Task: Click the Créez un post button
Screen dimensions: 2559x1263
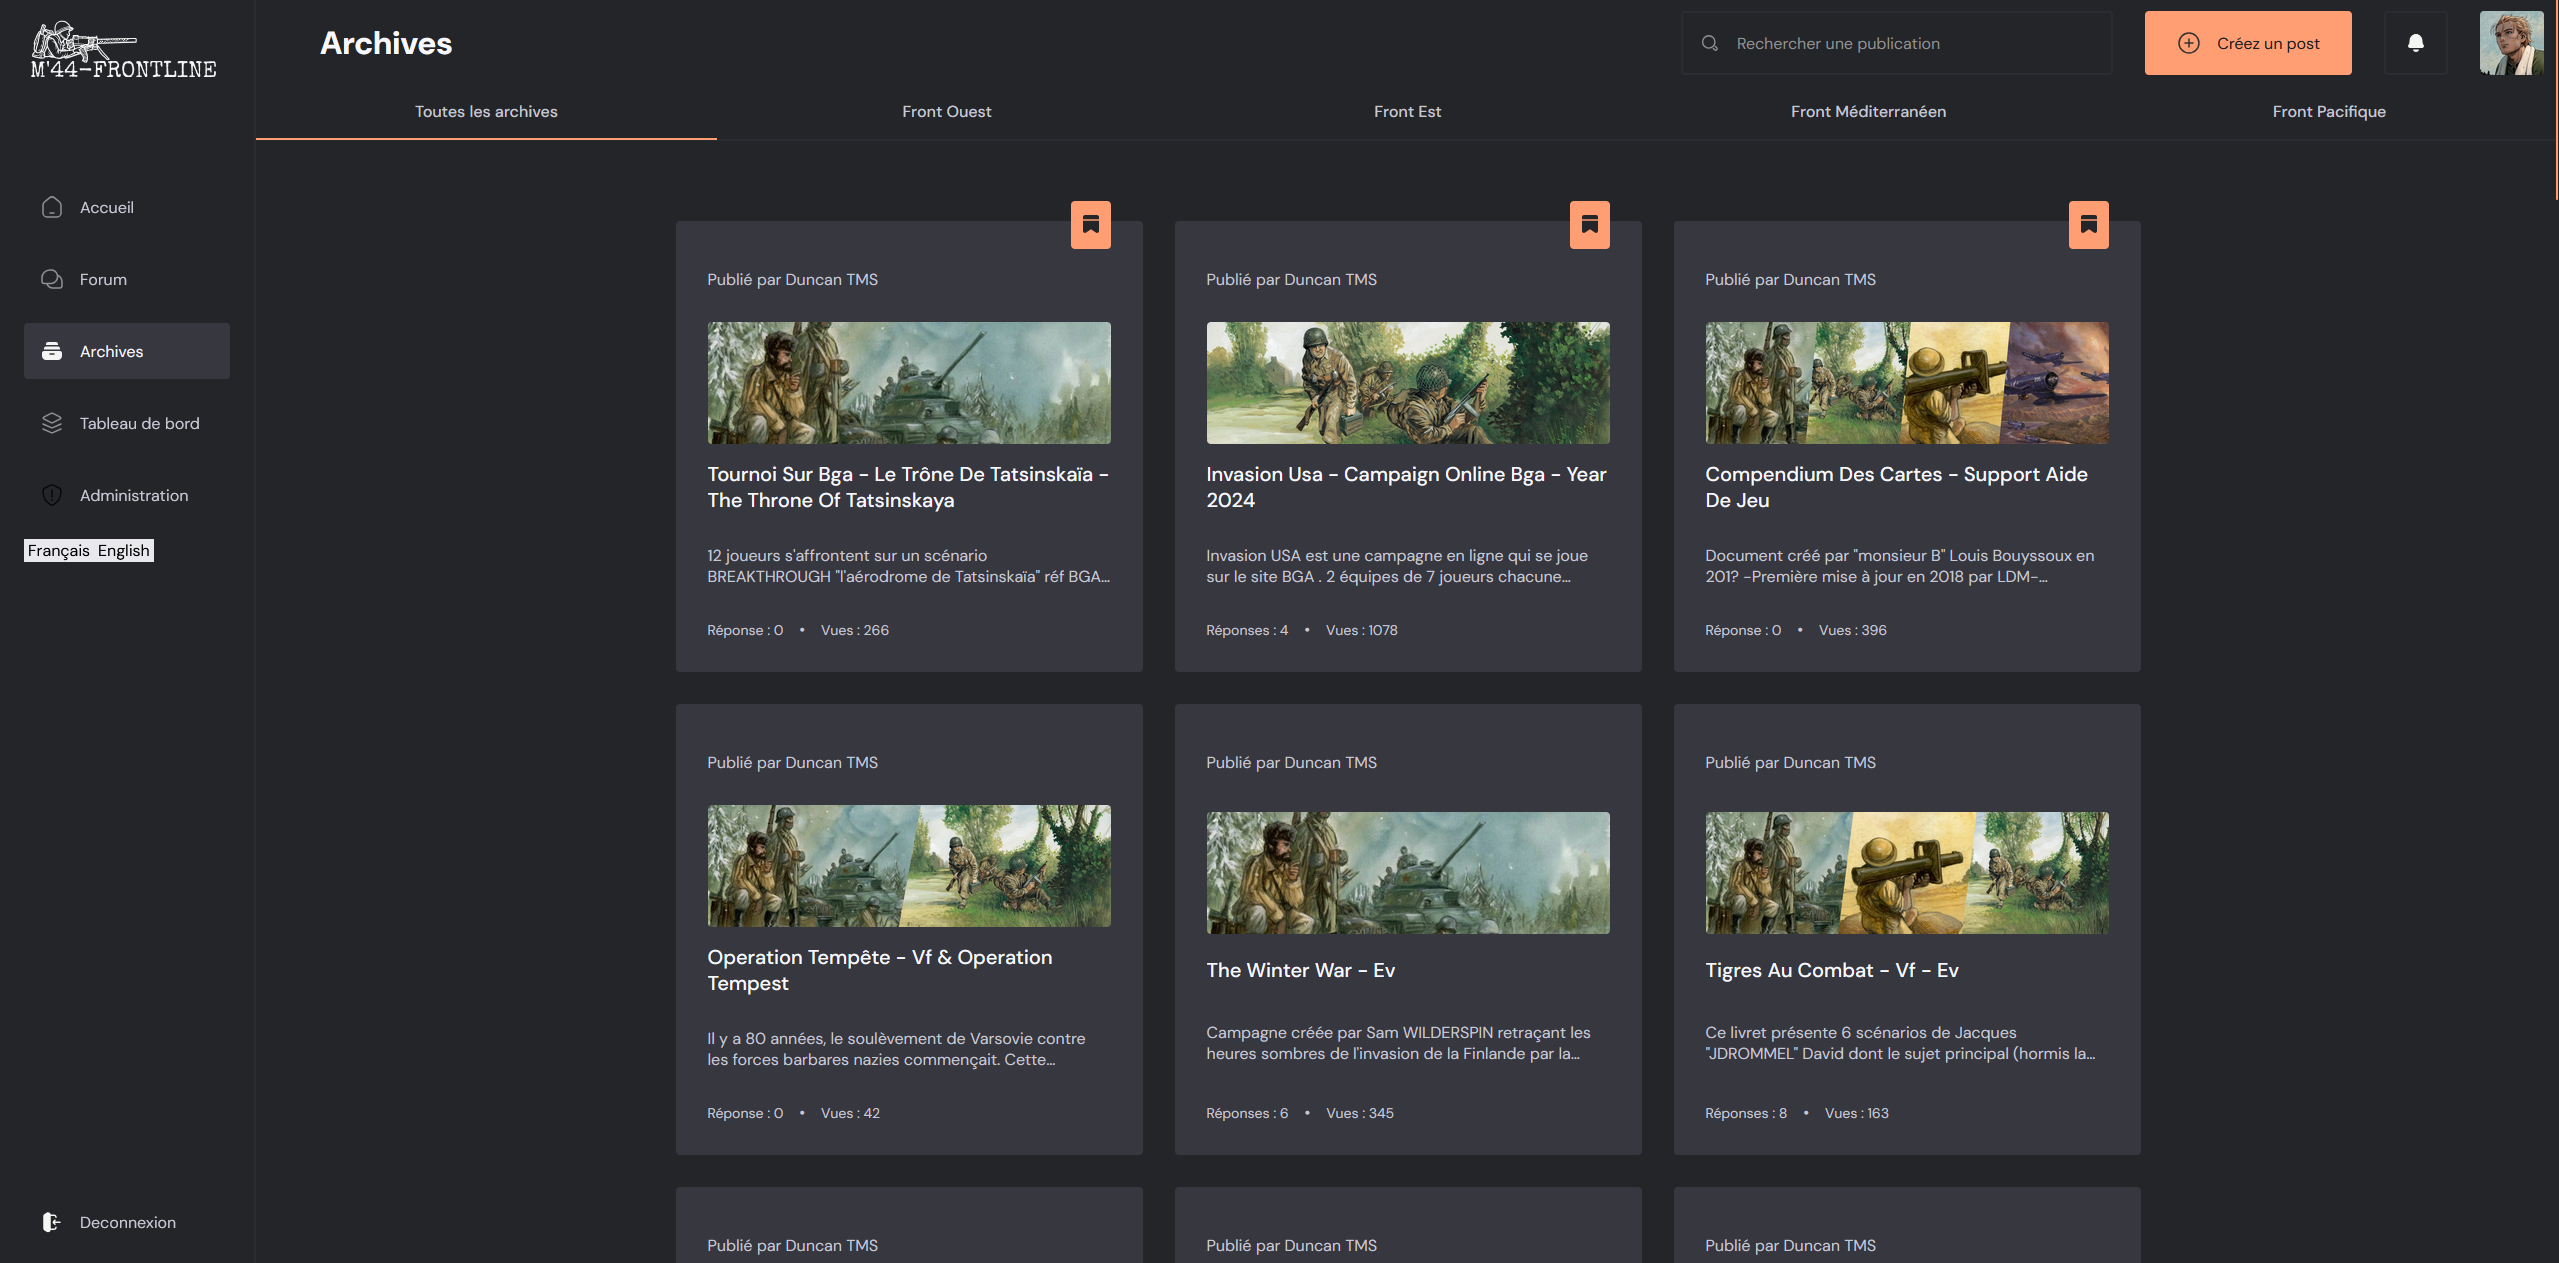Action: 2247,43
